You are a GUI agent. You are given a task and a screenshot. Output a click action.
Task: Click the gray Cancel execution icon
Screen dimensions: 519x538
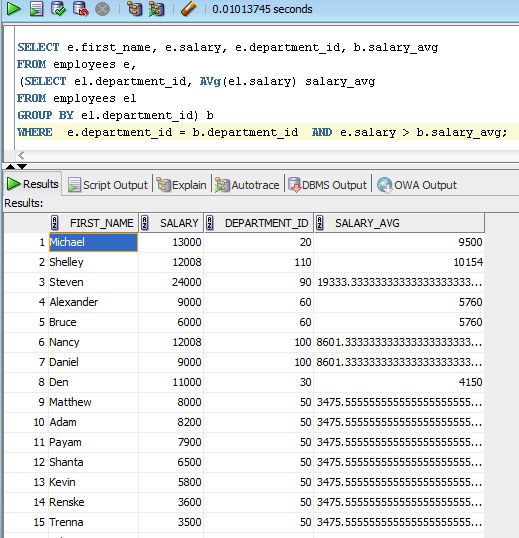(102, 9)
